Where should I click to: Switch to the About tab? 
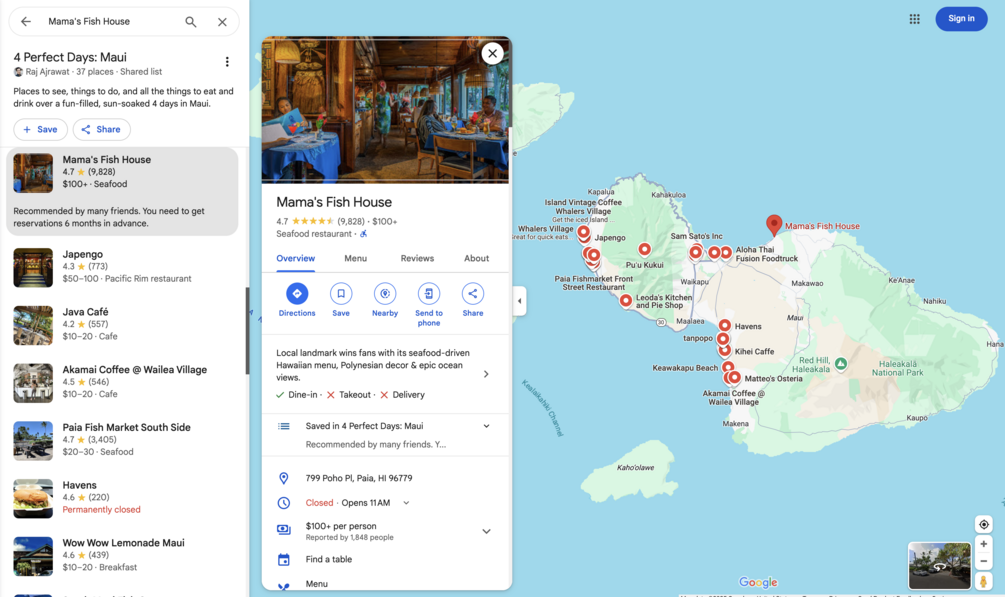pos(476,258)
